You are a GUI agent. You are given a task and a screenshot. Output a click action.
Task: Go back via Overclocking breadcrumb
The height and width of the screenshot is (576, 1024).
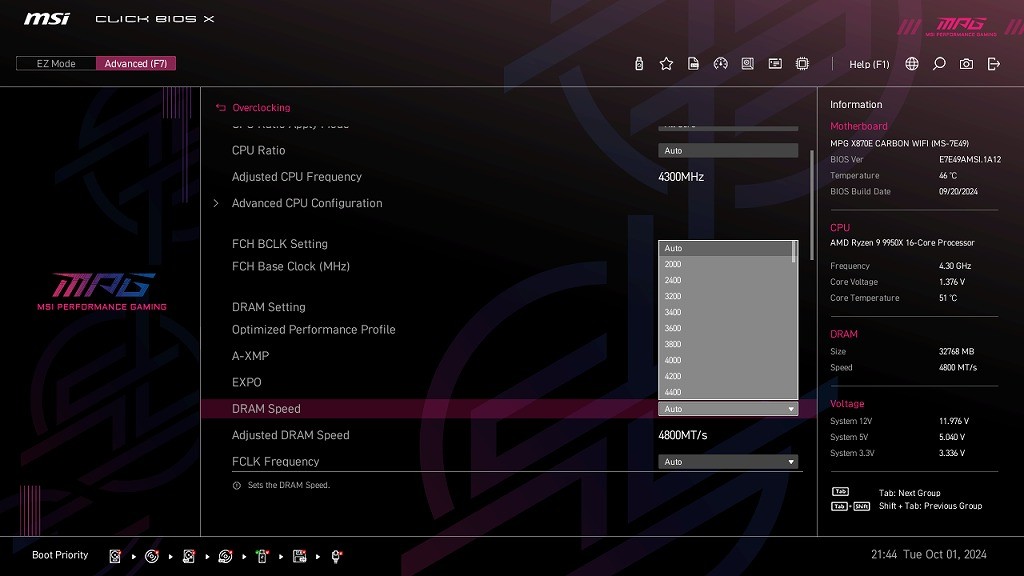tap(260, 108)
